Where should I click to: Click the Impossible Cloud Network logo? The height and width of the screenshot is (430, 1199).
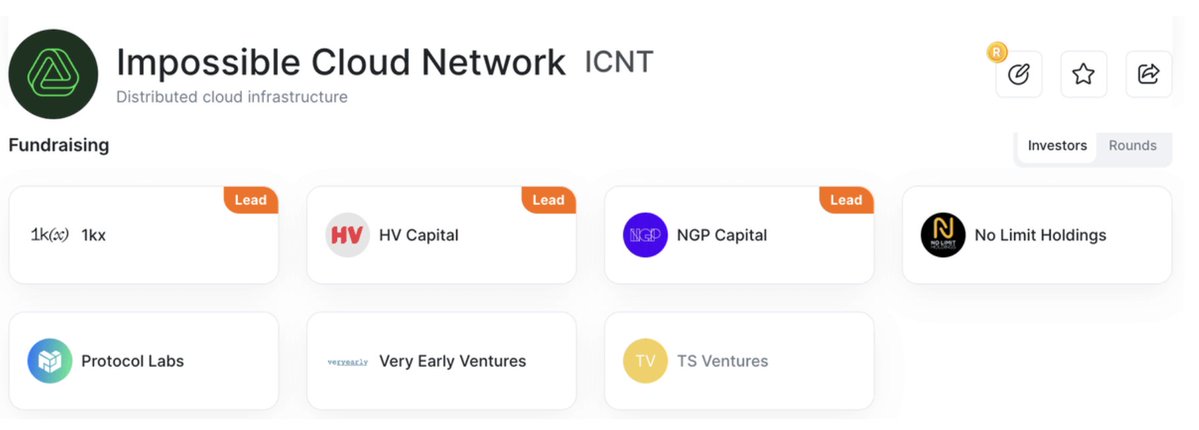click(x=54, y=74)
